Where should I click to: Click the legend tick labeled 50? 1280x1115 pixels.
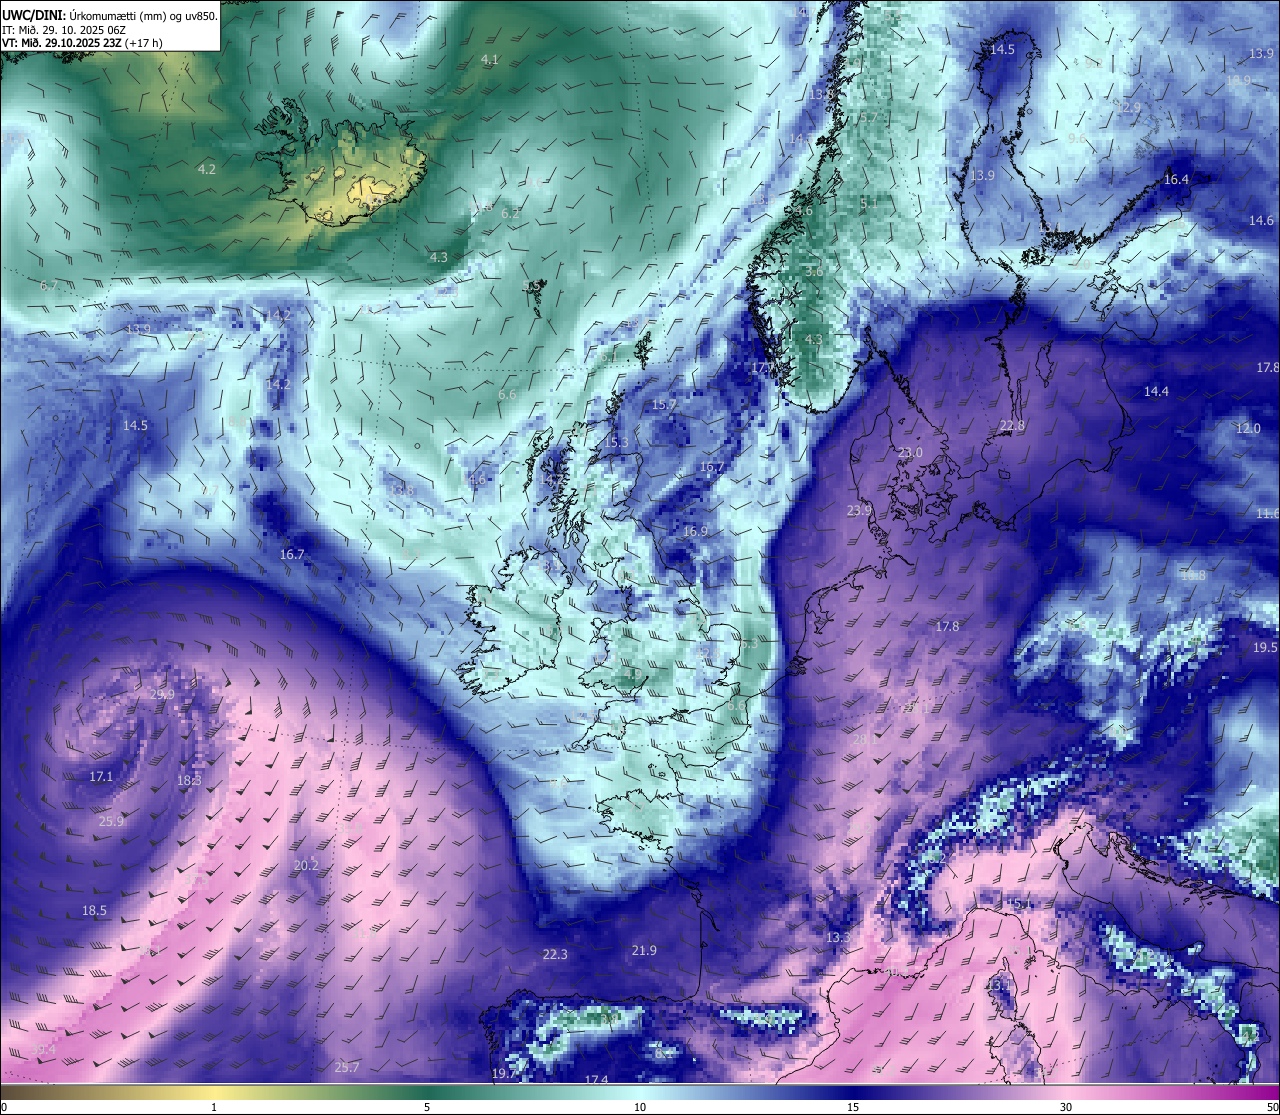coord(1271,1107)
